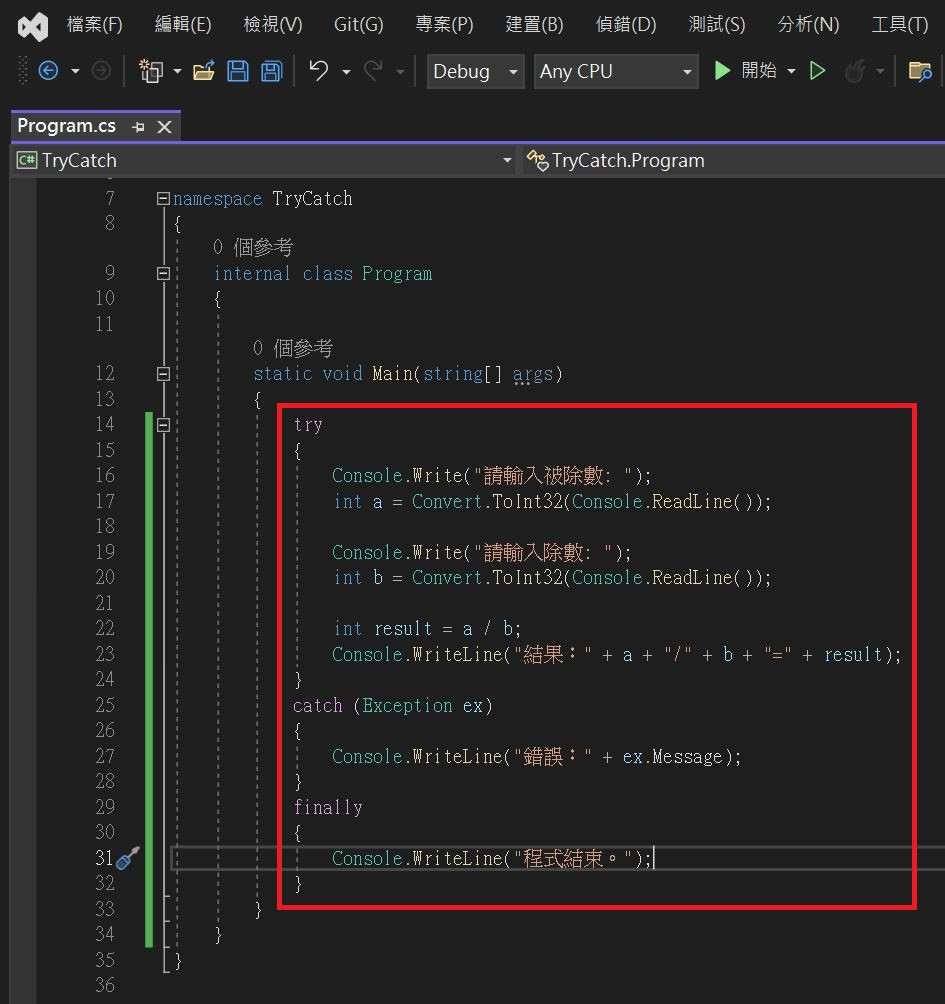Screen dimensions: 945x1004
Task: Open the new item dropdown arrow
Action: coord(177,71)
